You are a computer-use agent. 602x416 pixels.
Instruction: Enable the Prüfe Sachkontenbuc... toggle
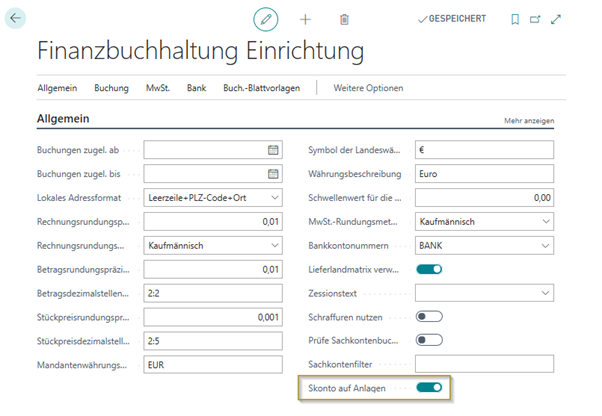click(429, 340)
